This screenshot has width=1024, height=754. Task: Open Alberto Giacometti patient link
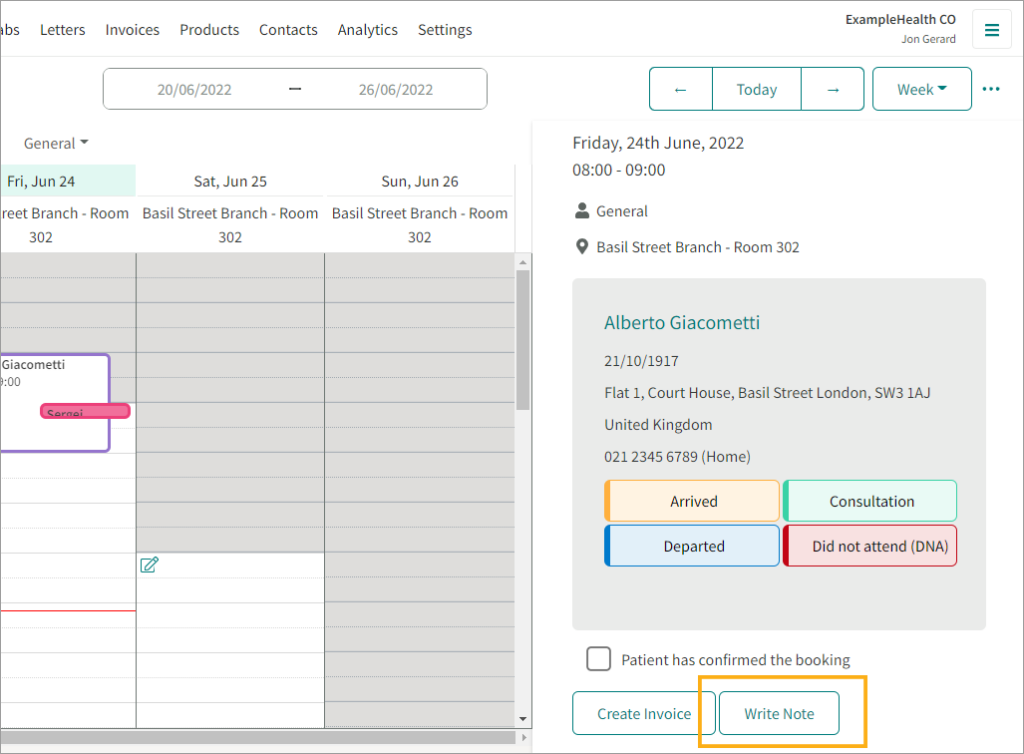click(682, 322)
